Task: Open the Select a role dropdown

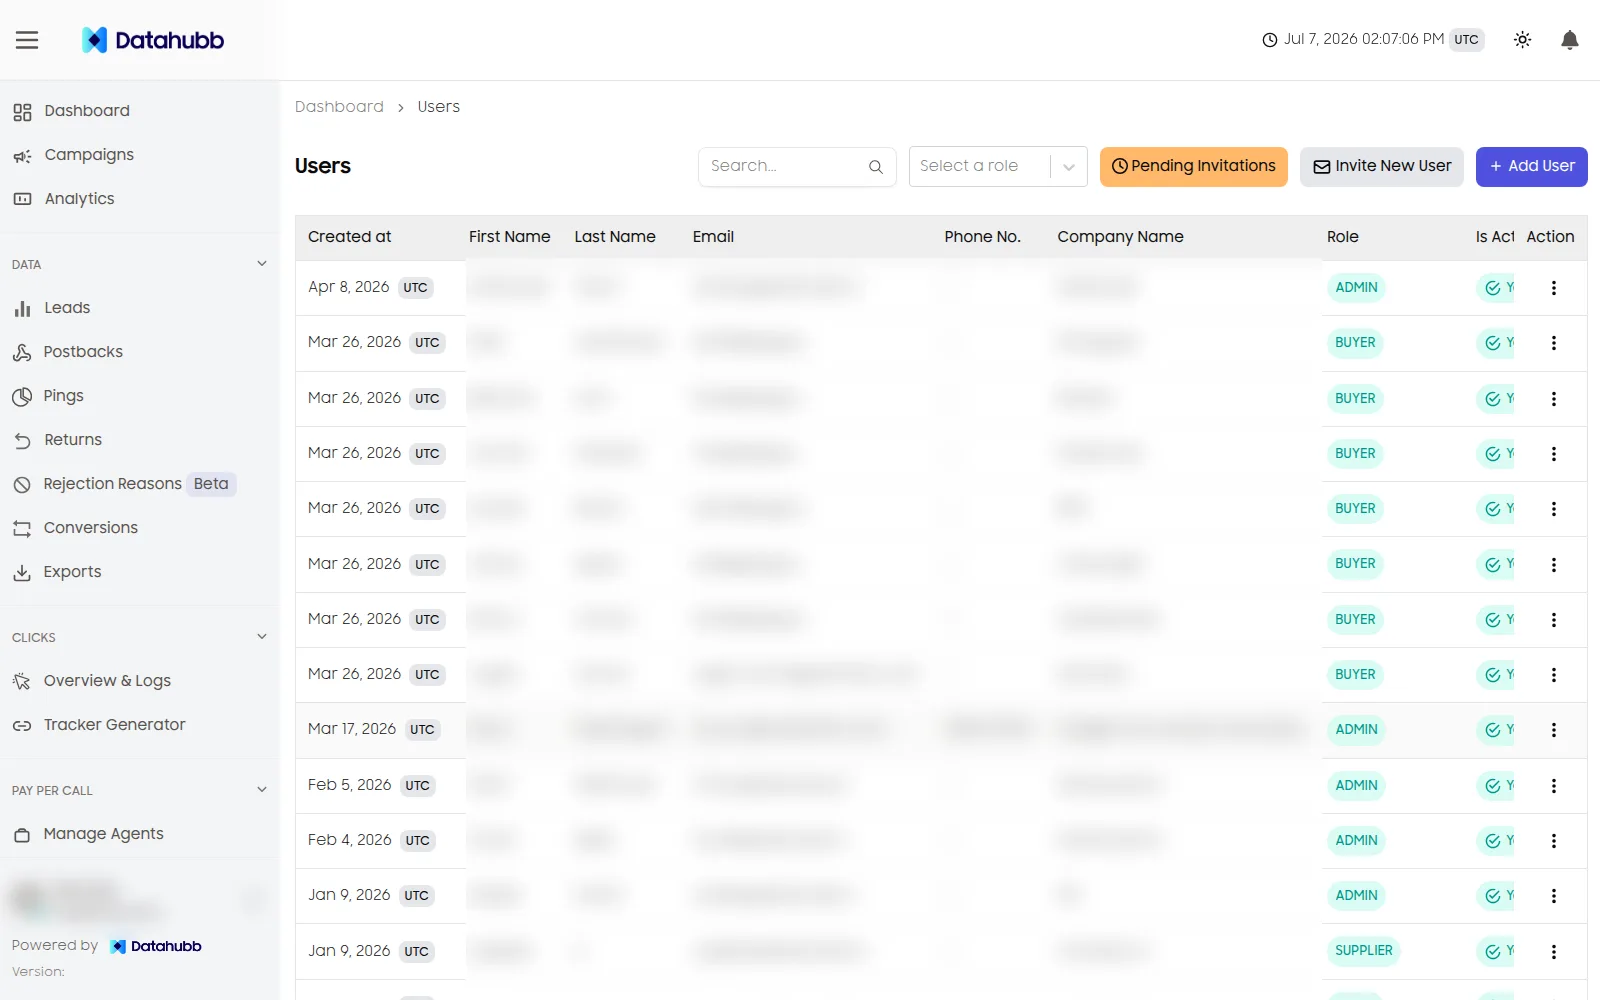Action: click(x=998, y=167)
